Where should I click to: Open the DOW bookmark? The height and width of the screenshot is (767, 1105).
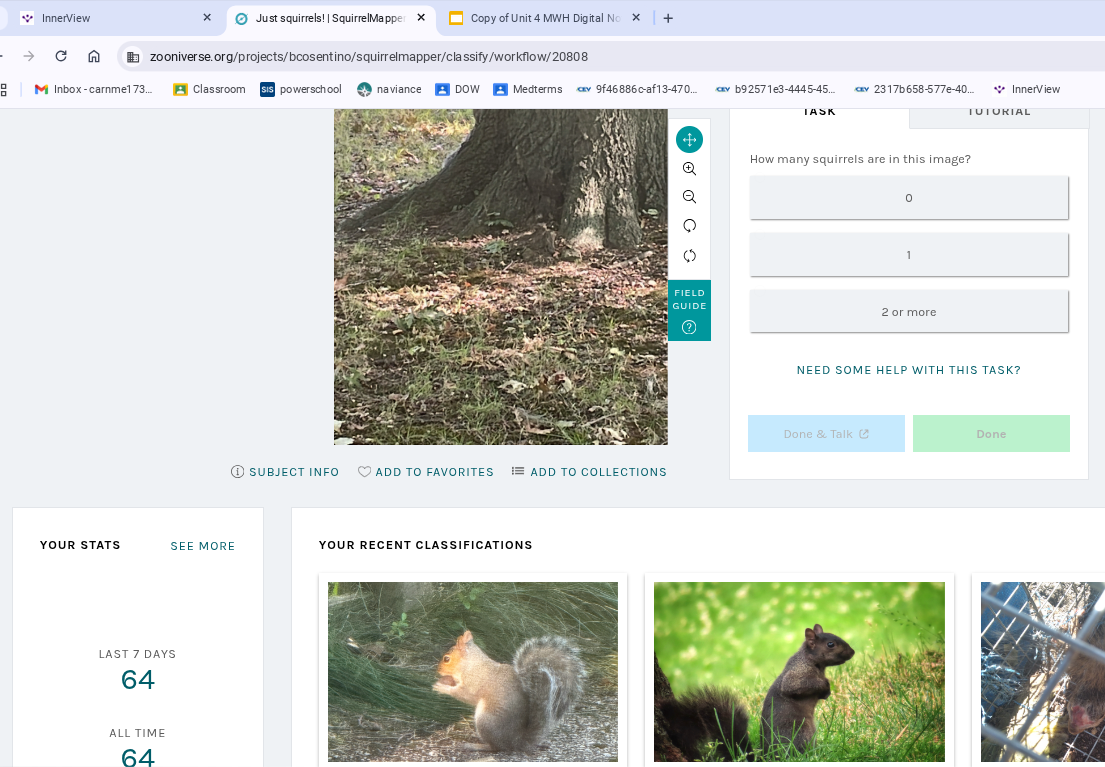(457, 90)
